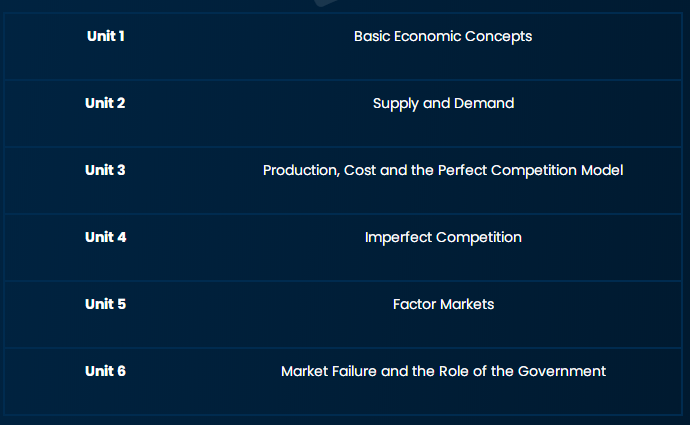Open the Supply and Demand topic
The width and height of the screenshot is (690, 425).
pyautogui.click(x=444, y=104)
